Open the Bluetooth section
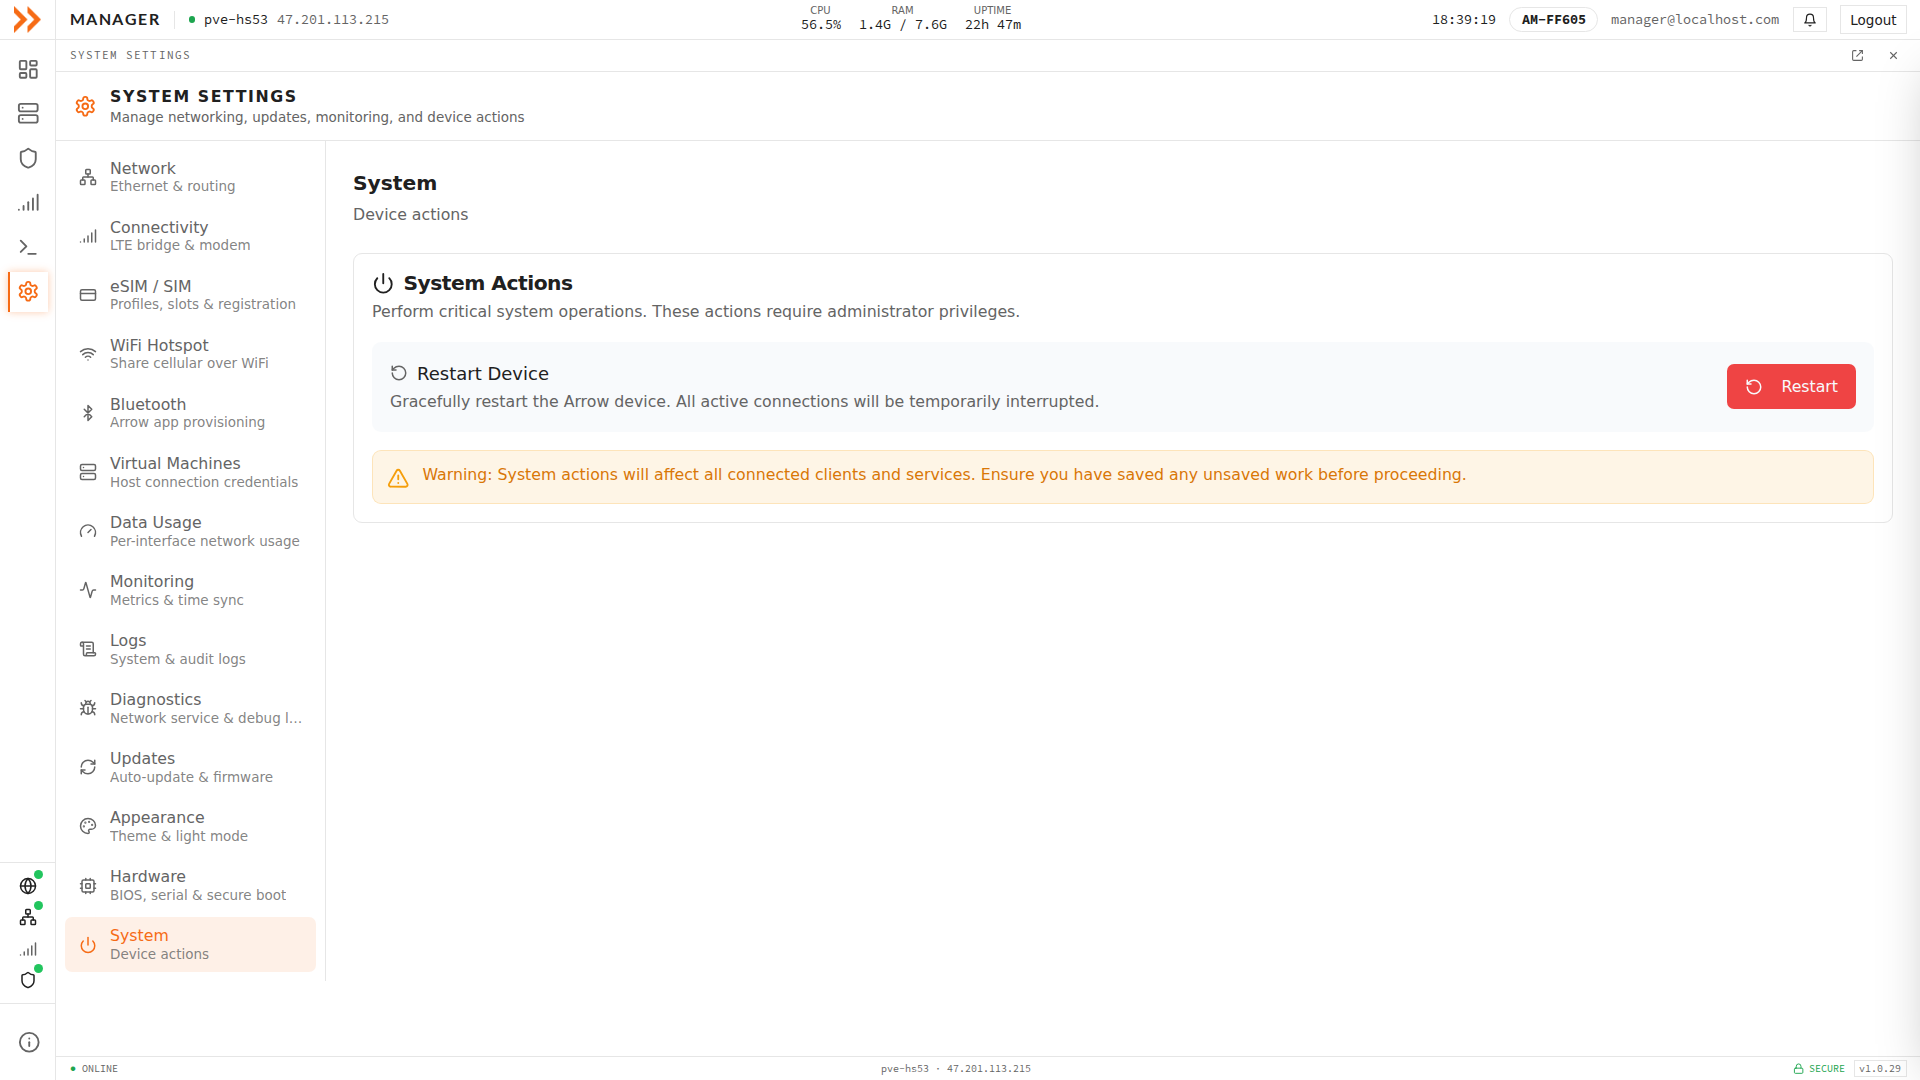This screenshot has width=1920, height=1080. pos(190,413)
